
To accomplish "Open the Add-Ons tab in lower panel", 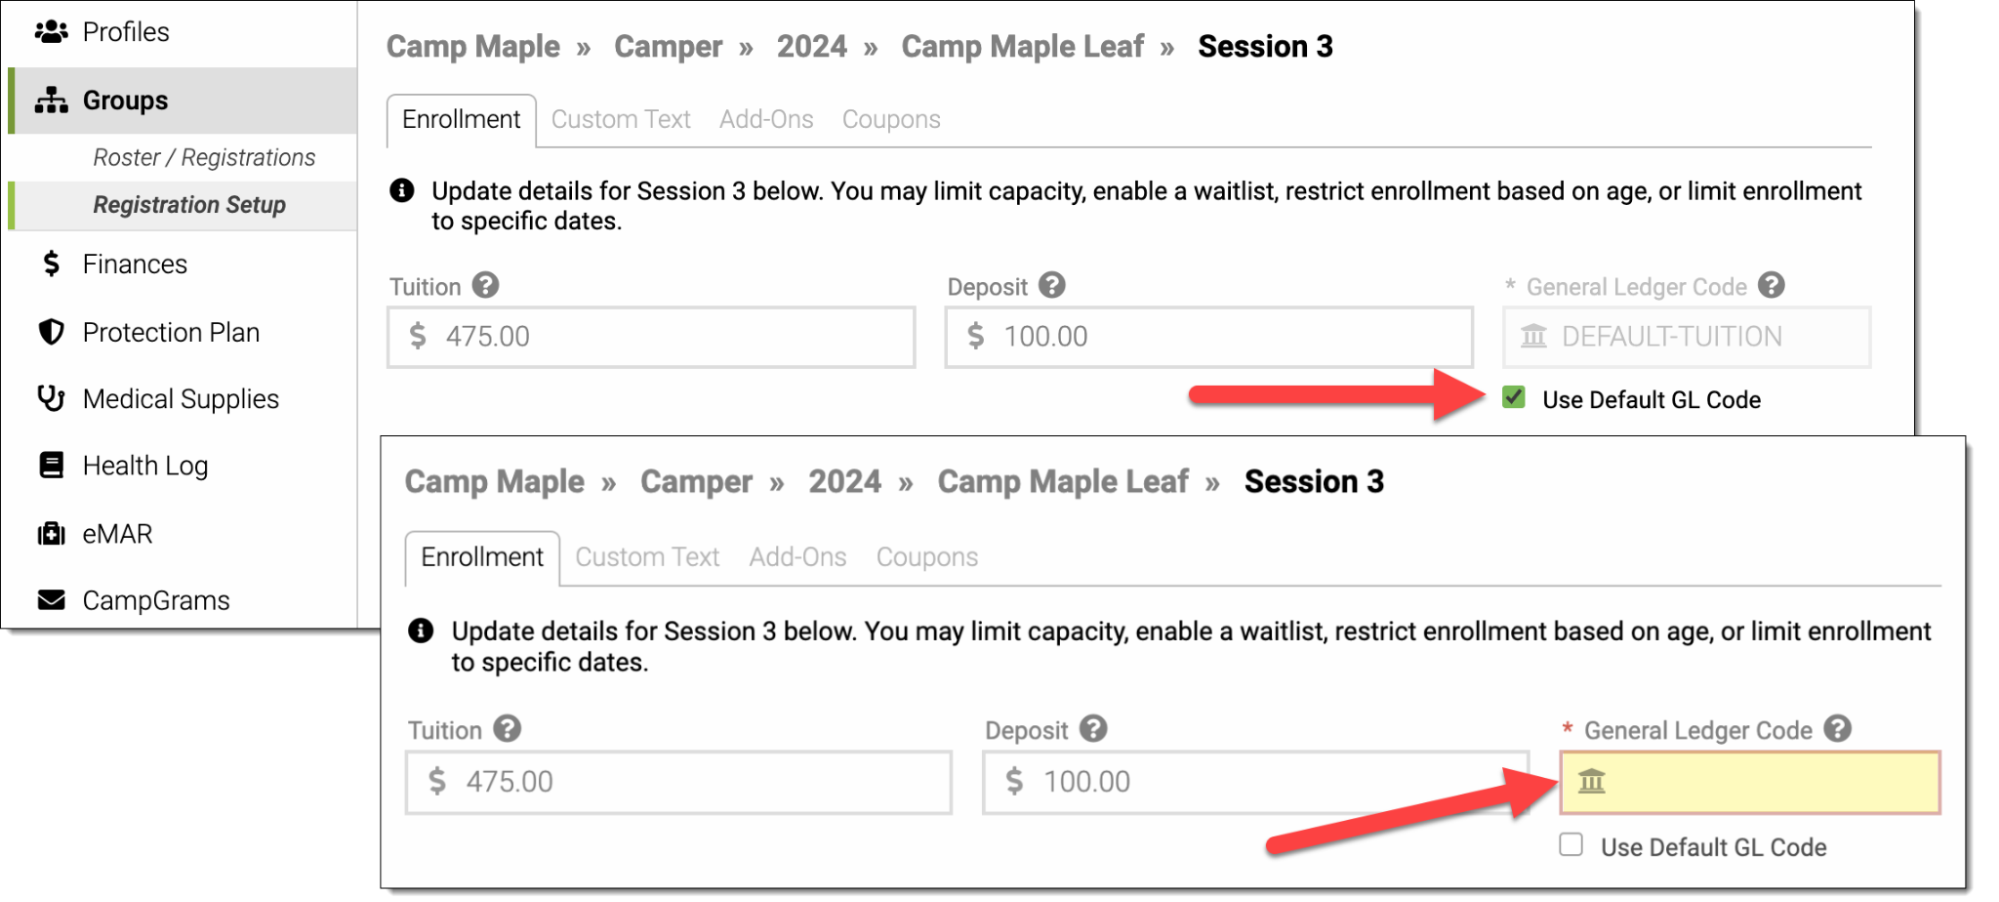I will click(797, 557).
